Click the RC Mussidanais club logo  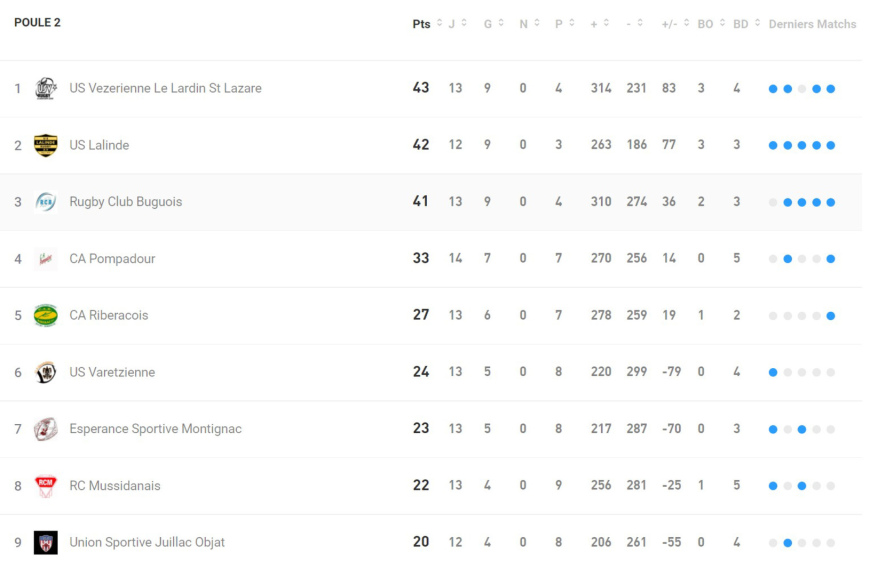pos(45,486)
